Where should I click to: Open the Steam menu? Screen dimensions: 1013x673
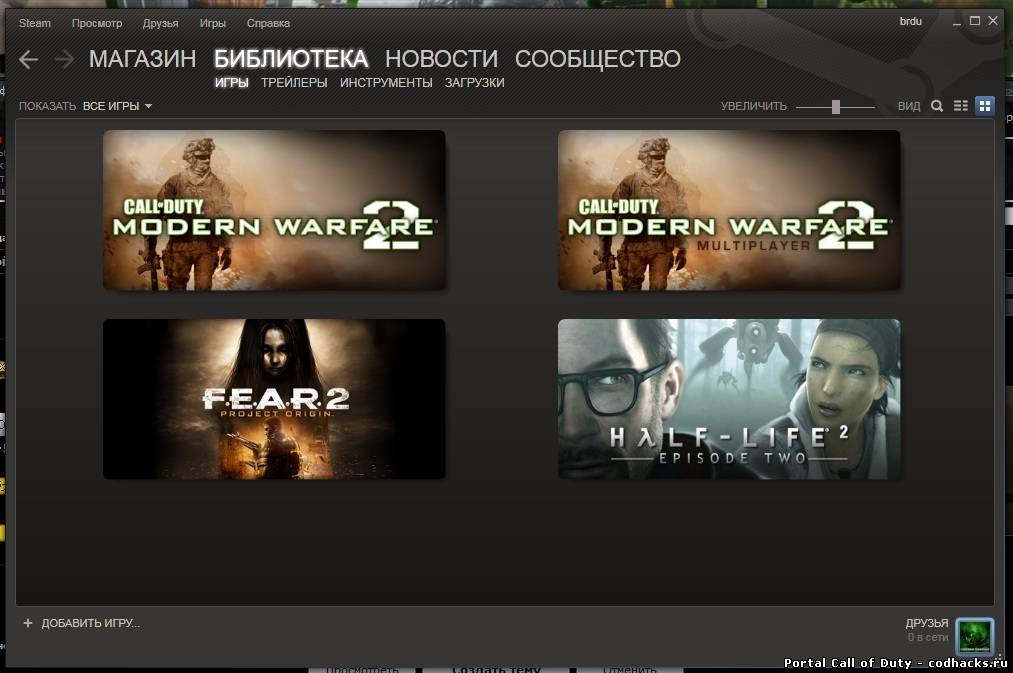[35, 23]
